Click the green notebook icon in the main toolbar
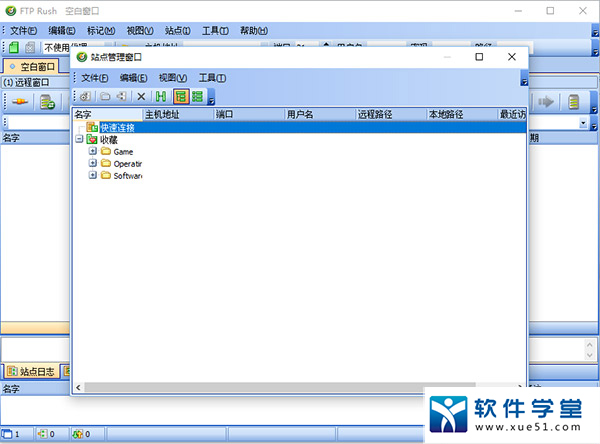Viewport: 600px width, 444px height. [x=14, y=47]
